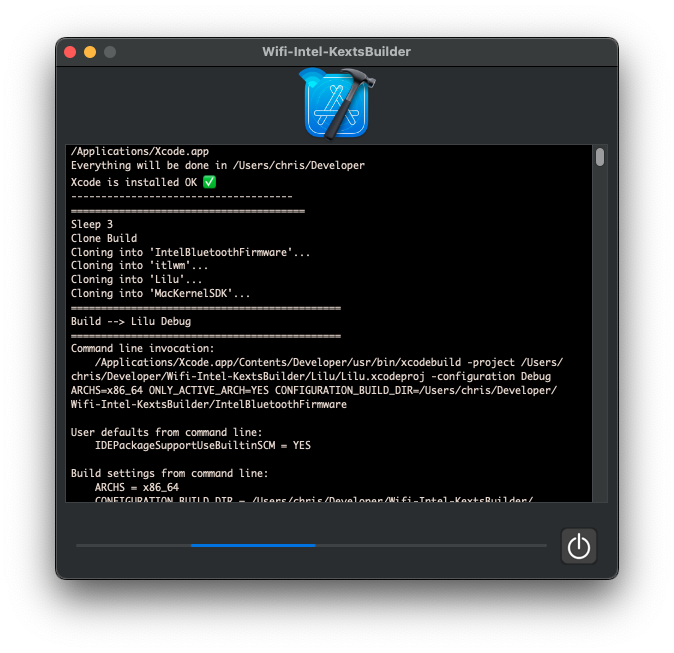Click 'Wifi-Intel-KextsBuilder/IntelBluetoothFirmware' path line
The image size is (674, 653).
tap(208, 405)
